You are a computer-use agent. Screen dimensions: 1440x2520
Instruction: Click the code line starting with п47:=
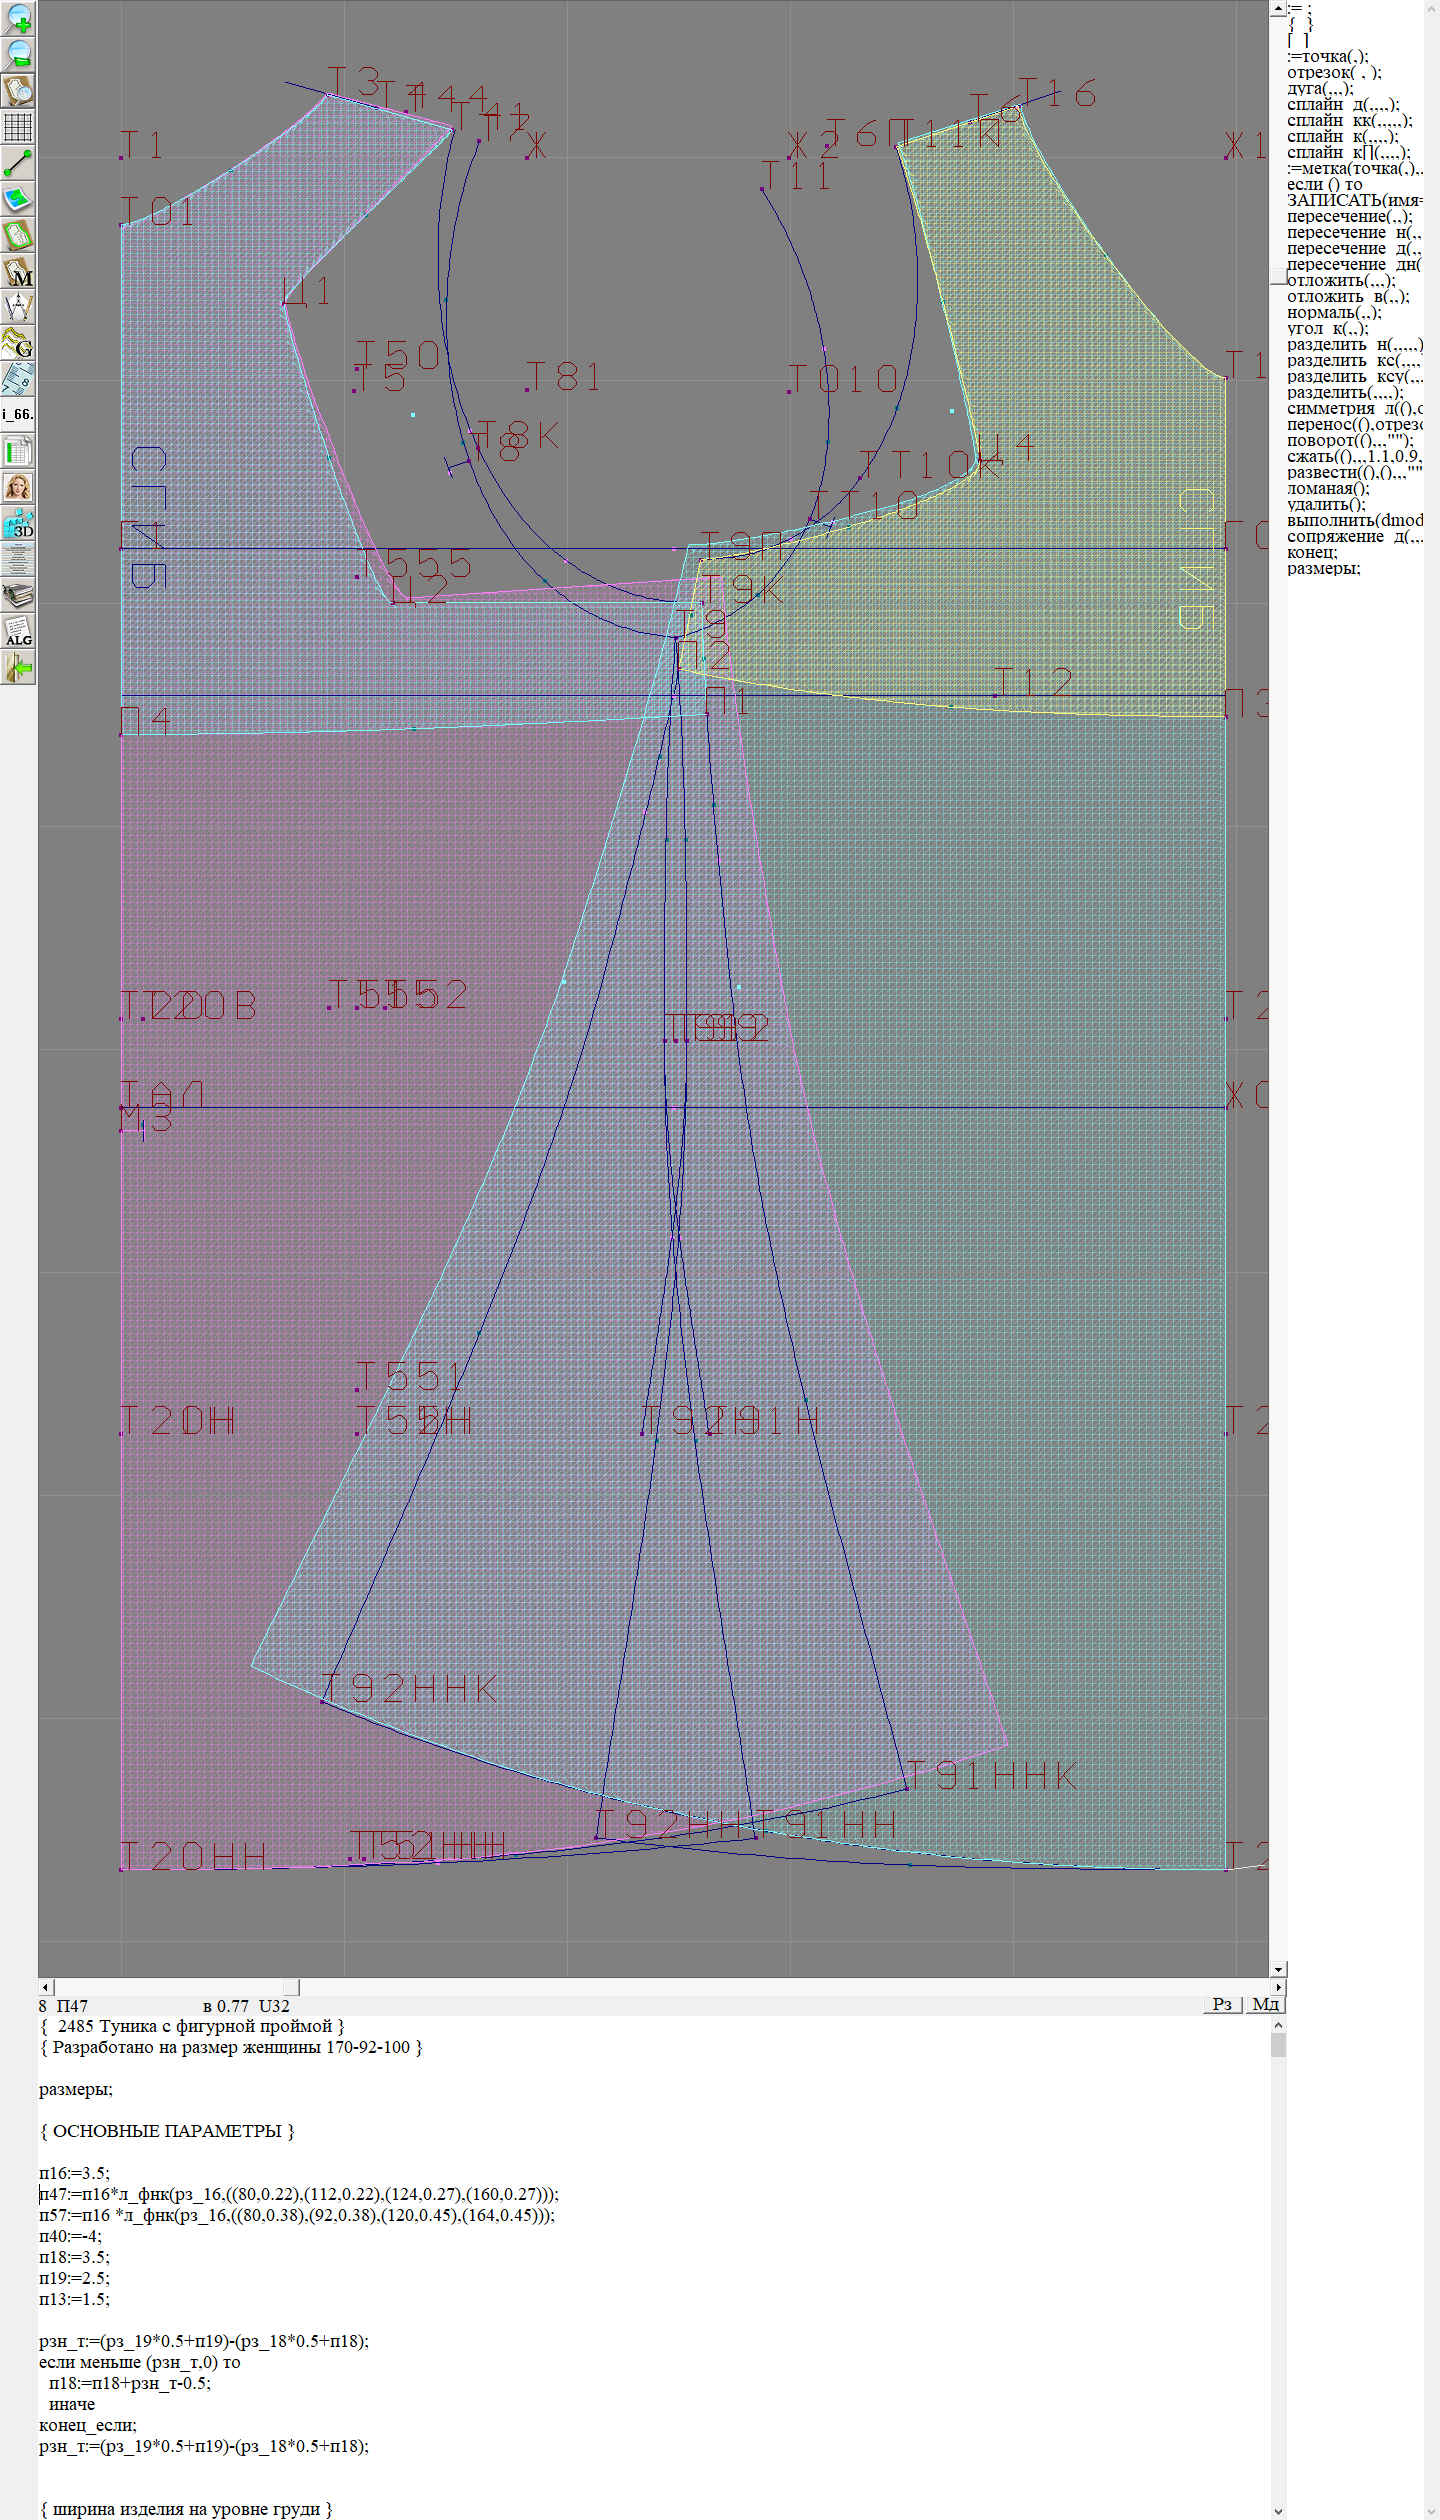[298, 2194]
